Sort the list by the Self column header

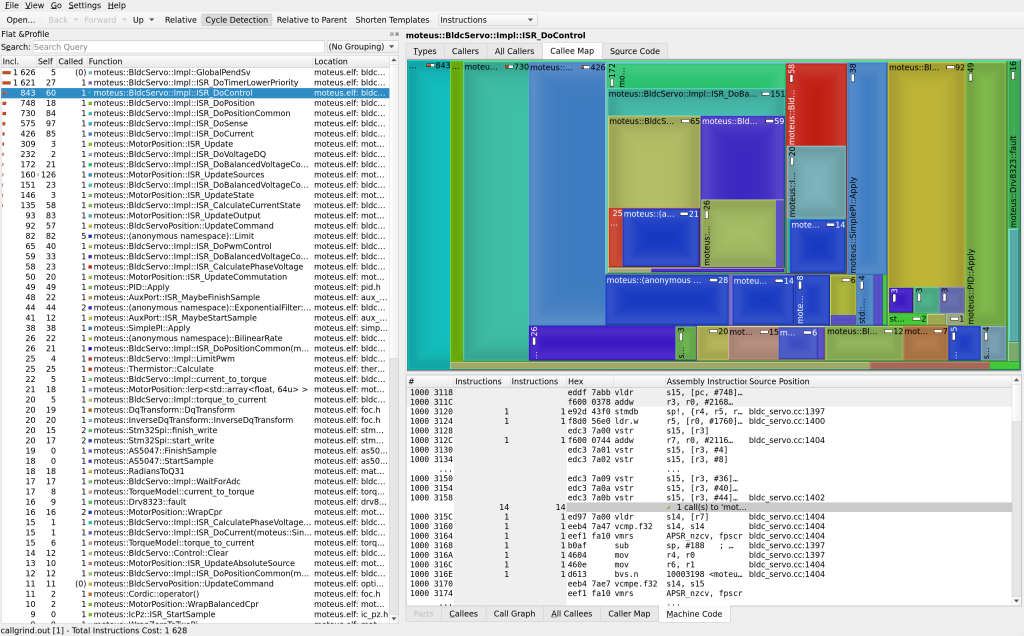click(x=44, y=61)
